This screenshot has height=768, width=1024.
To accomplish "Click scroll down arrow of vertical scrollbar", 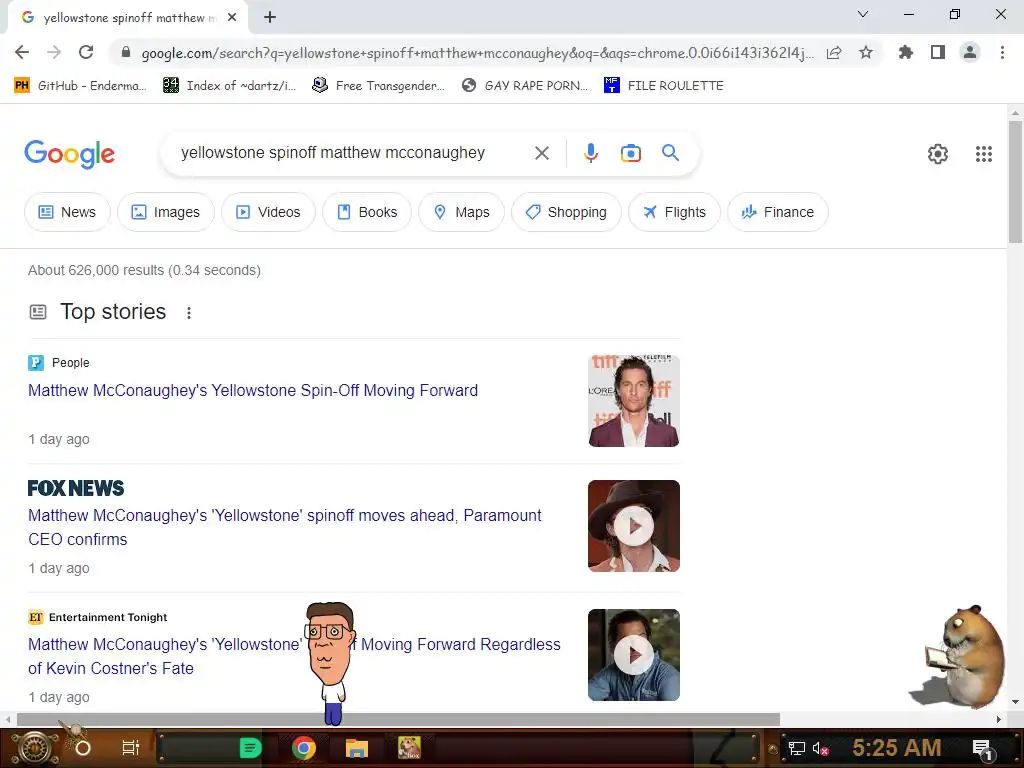I will (x=1015, y=702).
